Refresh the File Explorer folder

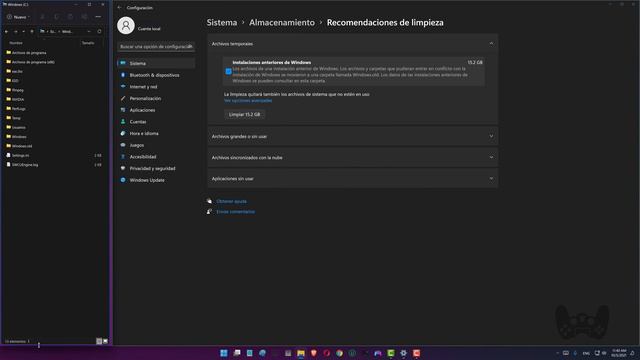tap(99, 31)
